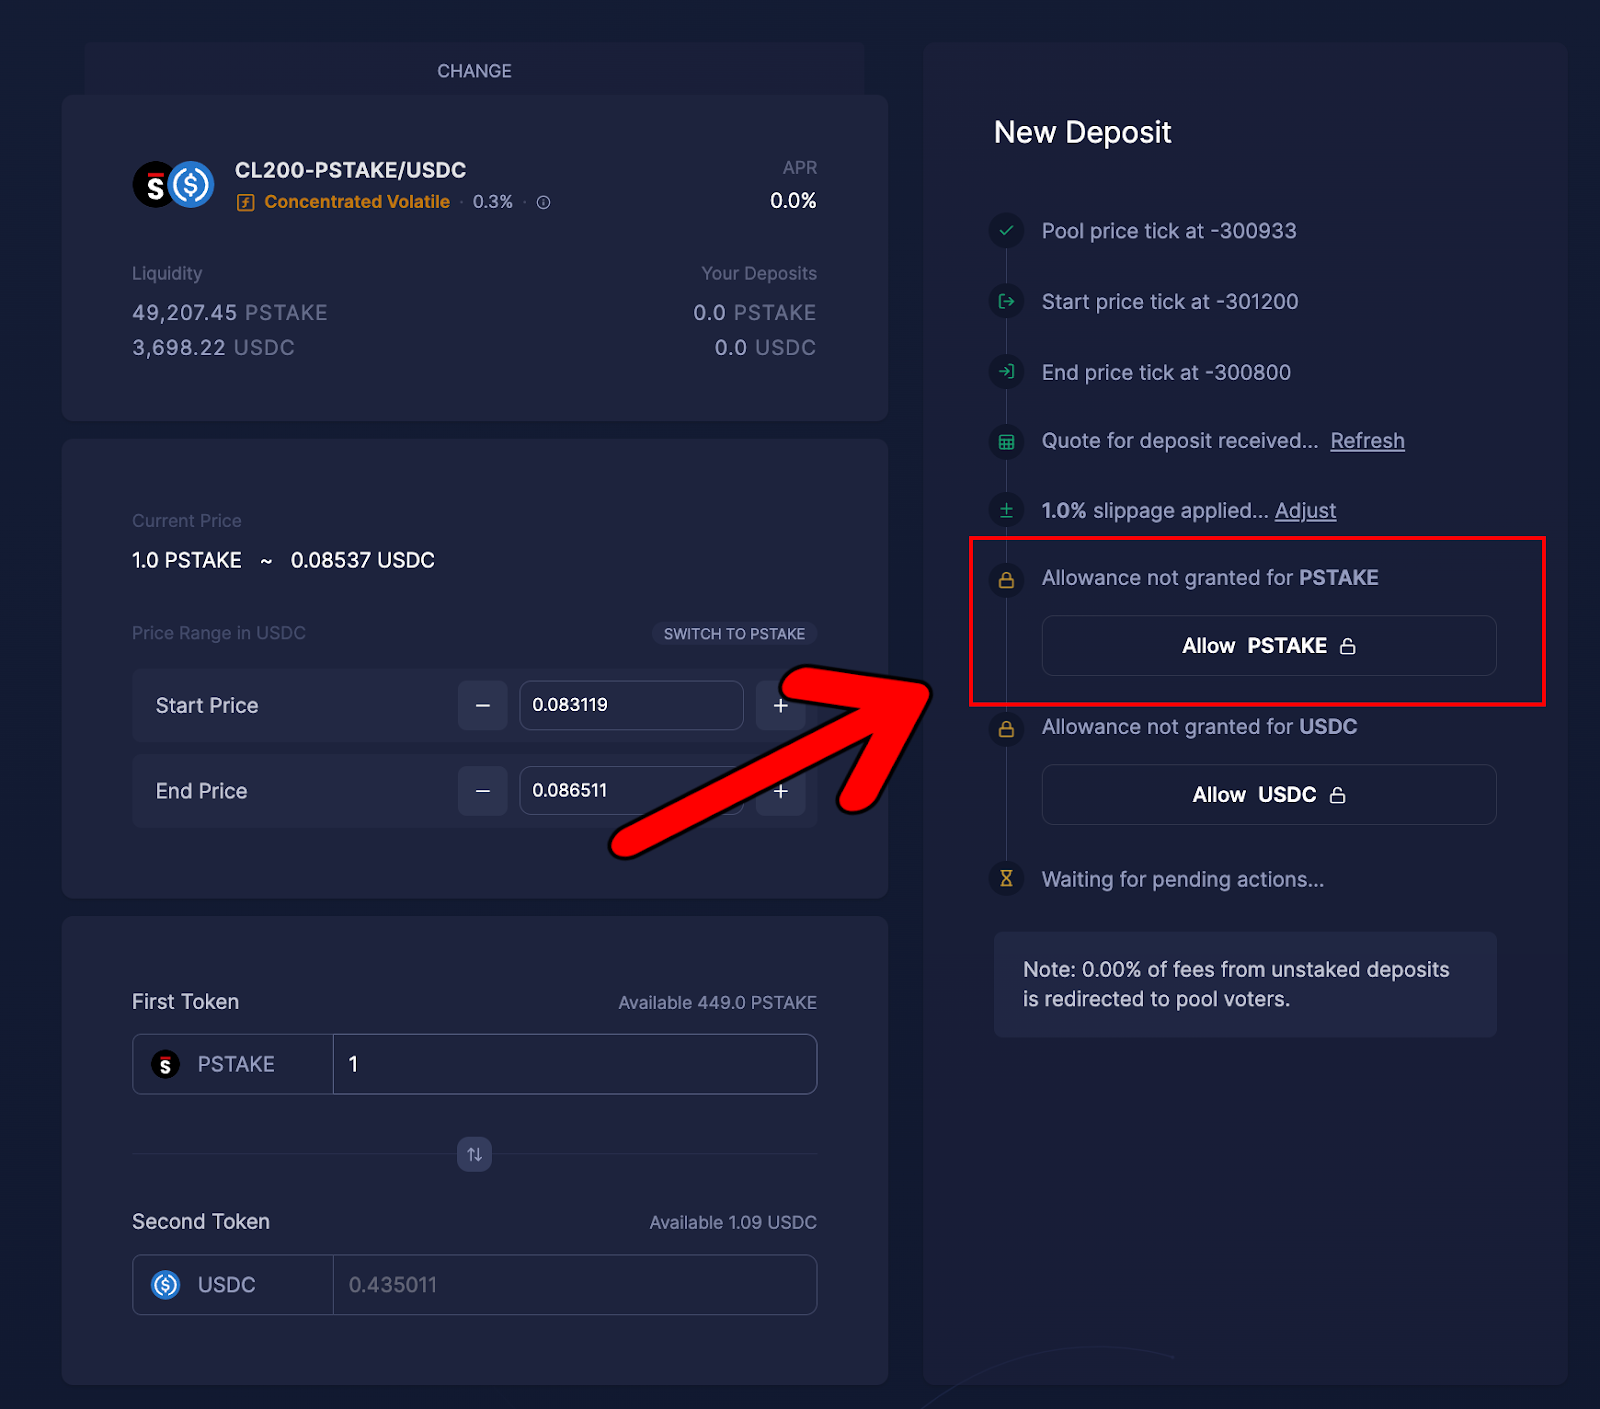1600x1409 pixels.
Task: Click the Start price tick step icon
Action: coord(1006,301)
